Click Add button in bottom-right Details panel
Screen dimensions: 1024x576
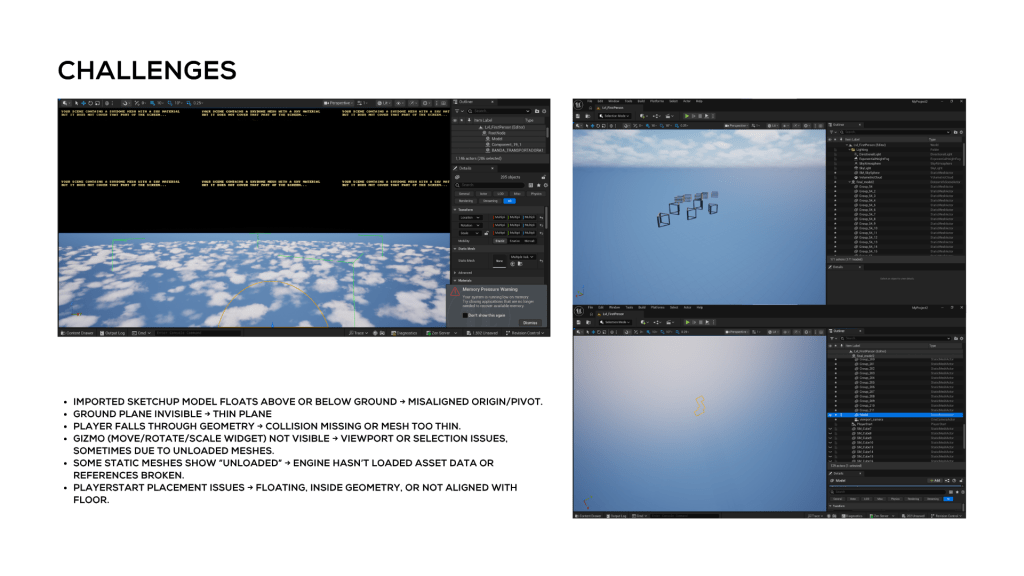937,481
